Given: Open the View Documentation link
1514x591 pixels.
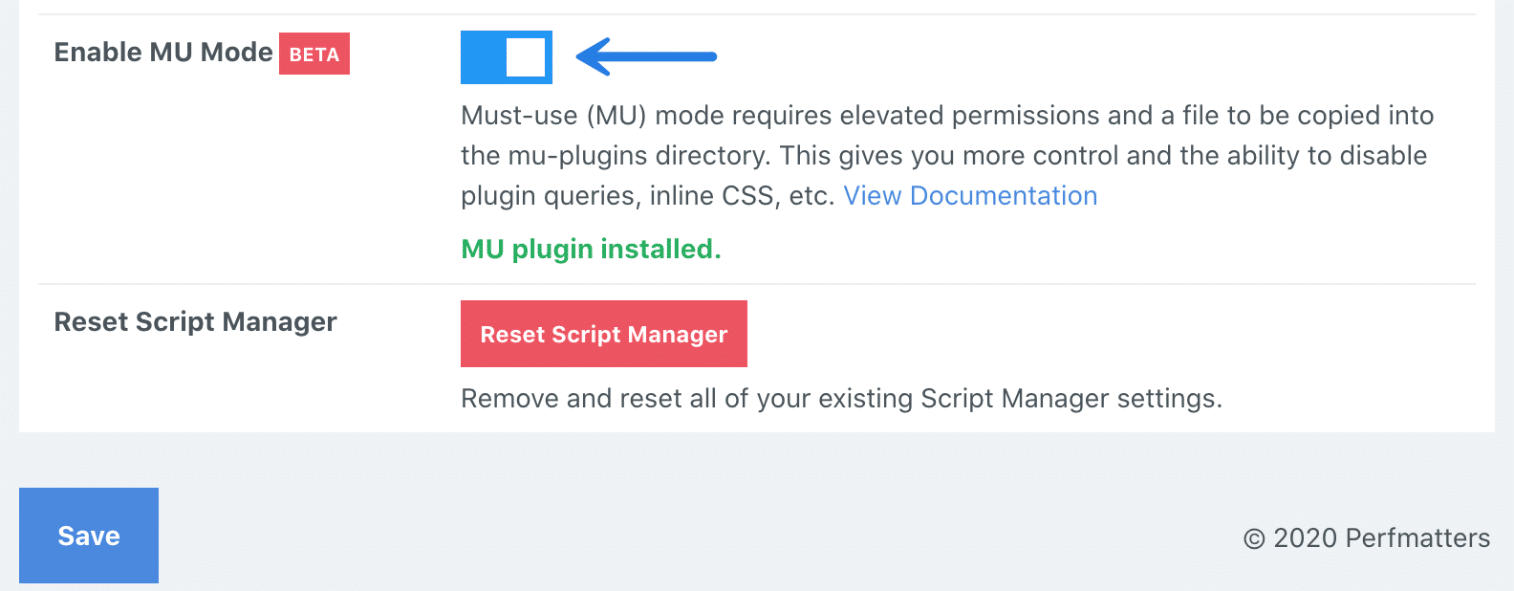Looking at the screenshot, I should 969,195.
